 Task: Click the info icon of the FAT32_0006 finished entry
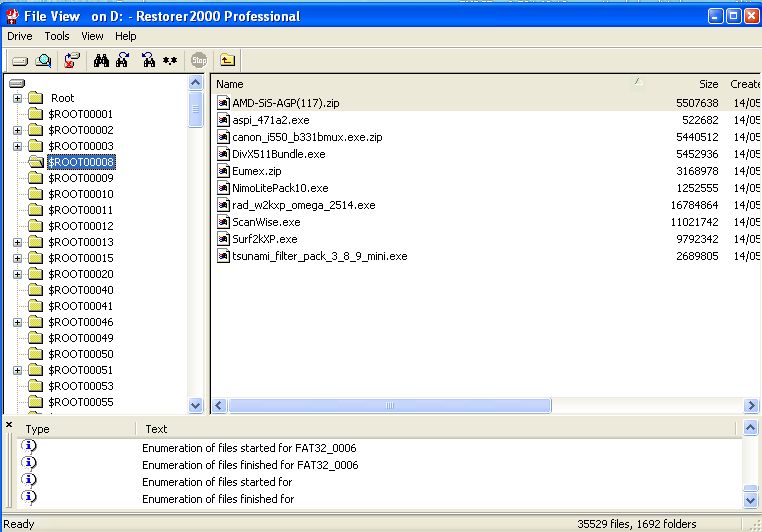(29, 463)
